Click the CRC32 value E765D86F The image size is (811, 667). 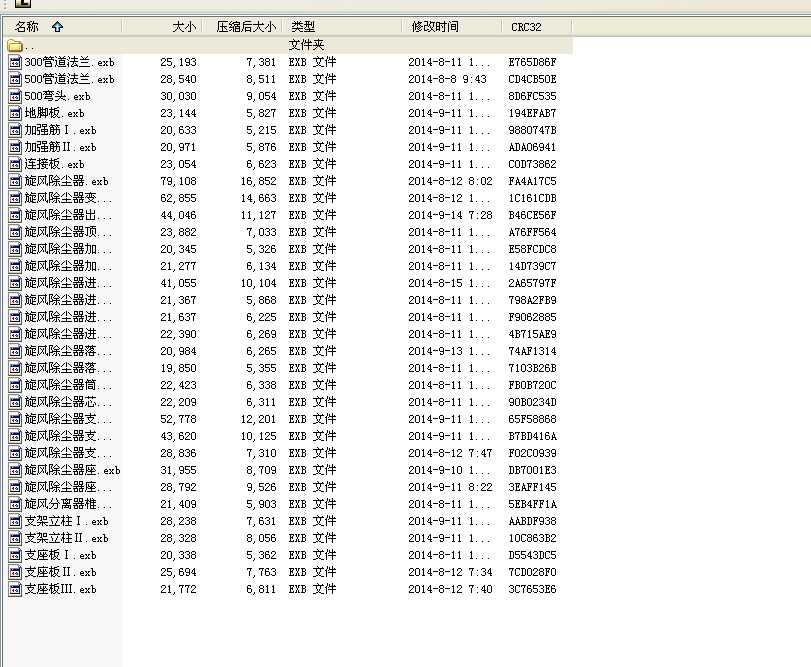click(533, 62)
